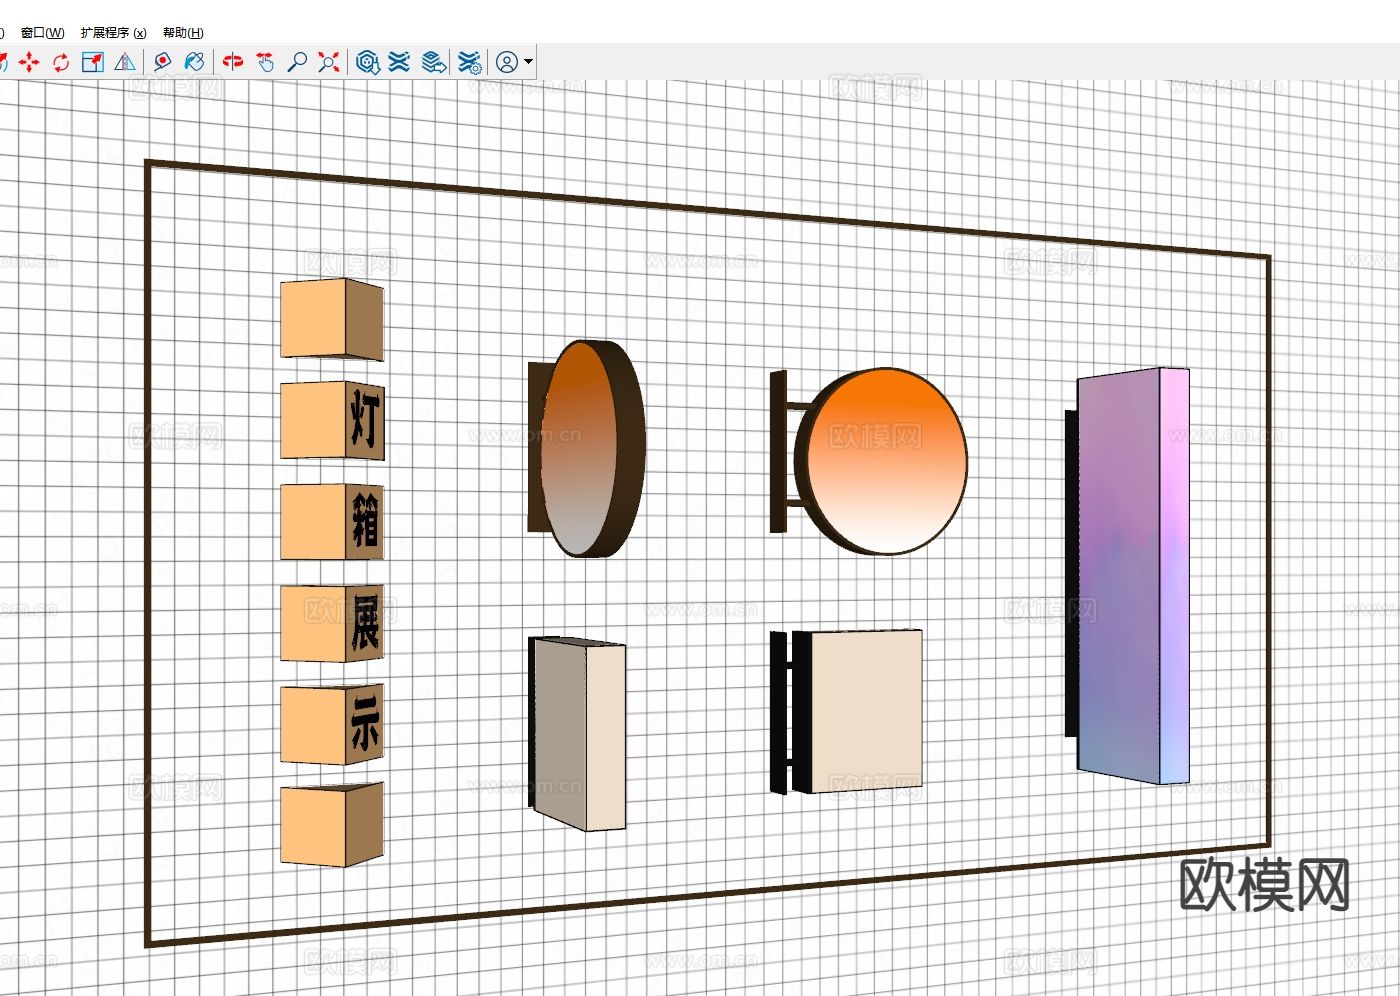Choose the Scale tool
The image size is (1400, 996).
point(93,63)
